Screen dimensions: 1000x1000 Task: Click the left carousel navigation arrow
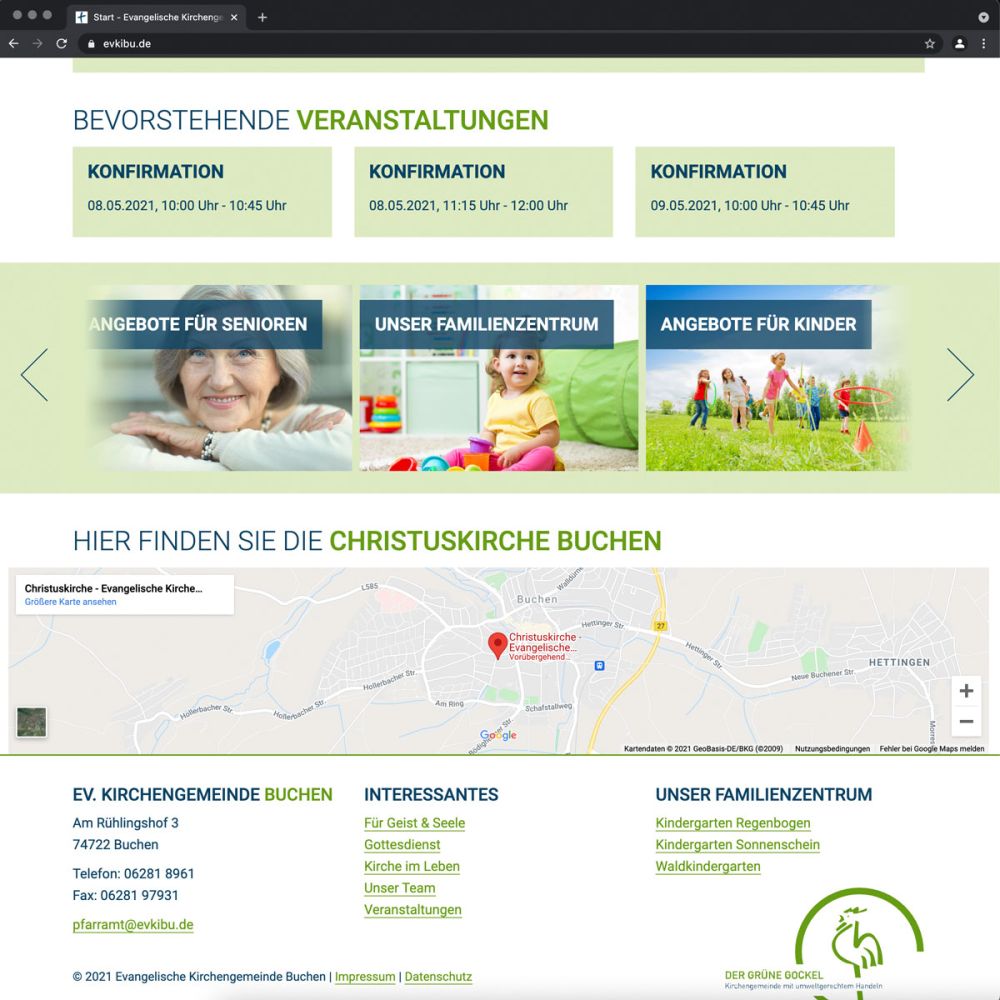click(34, 375)
